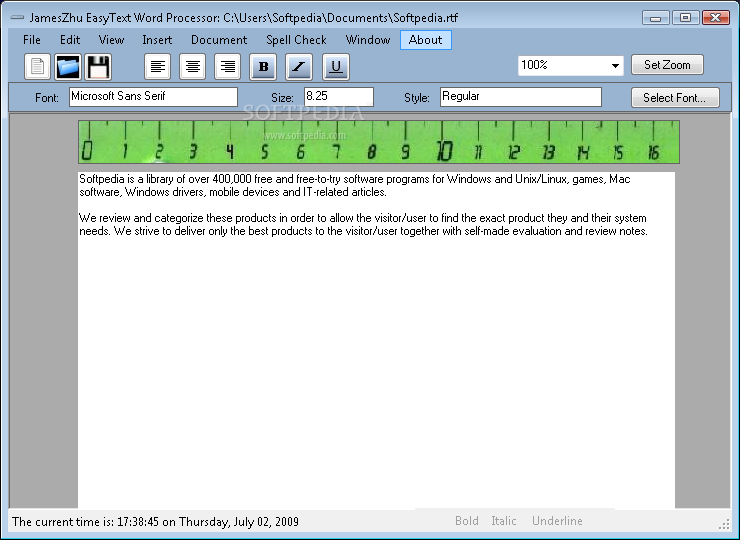This screenshot has height=540, width=740.
Task: Open the system menu icon in title bar
Action: pos(17,18)
